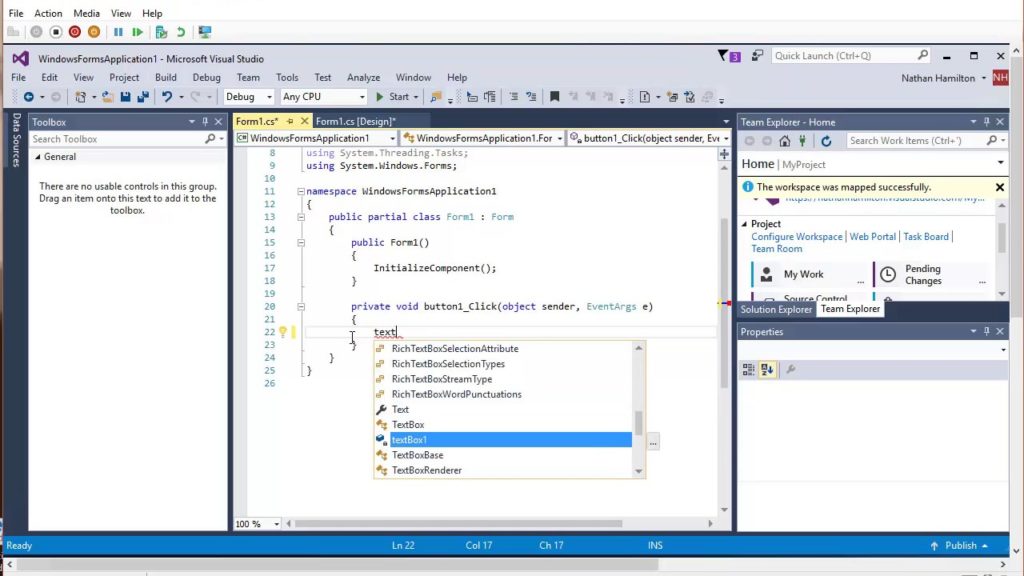Click Navigate Backward arrow in Visual Studio toolbar
The width and height of the screenshot is (1024, 576).
(28, 97)
